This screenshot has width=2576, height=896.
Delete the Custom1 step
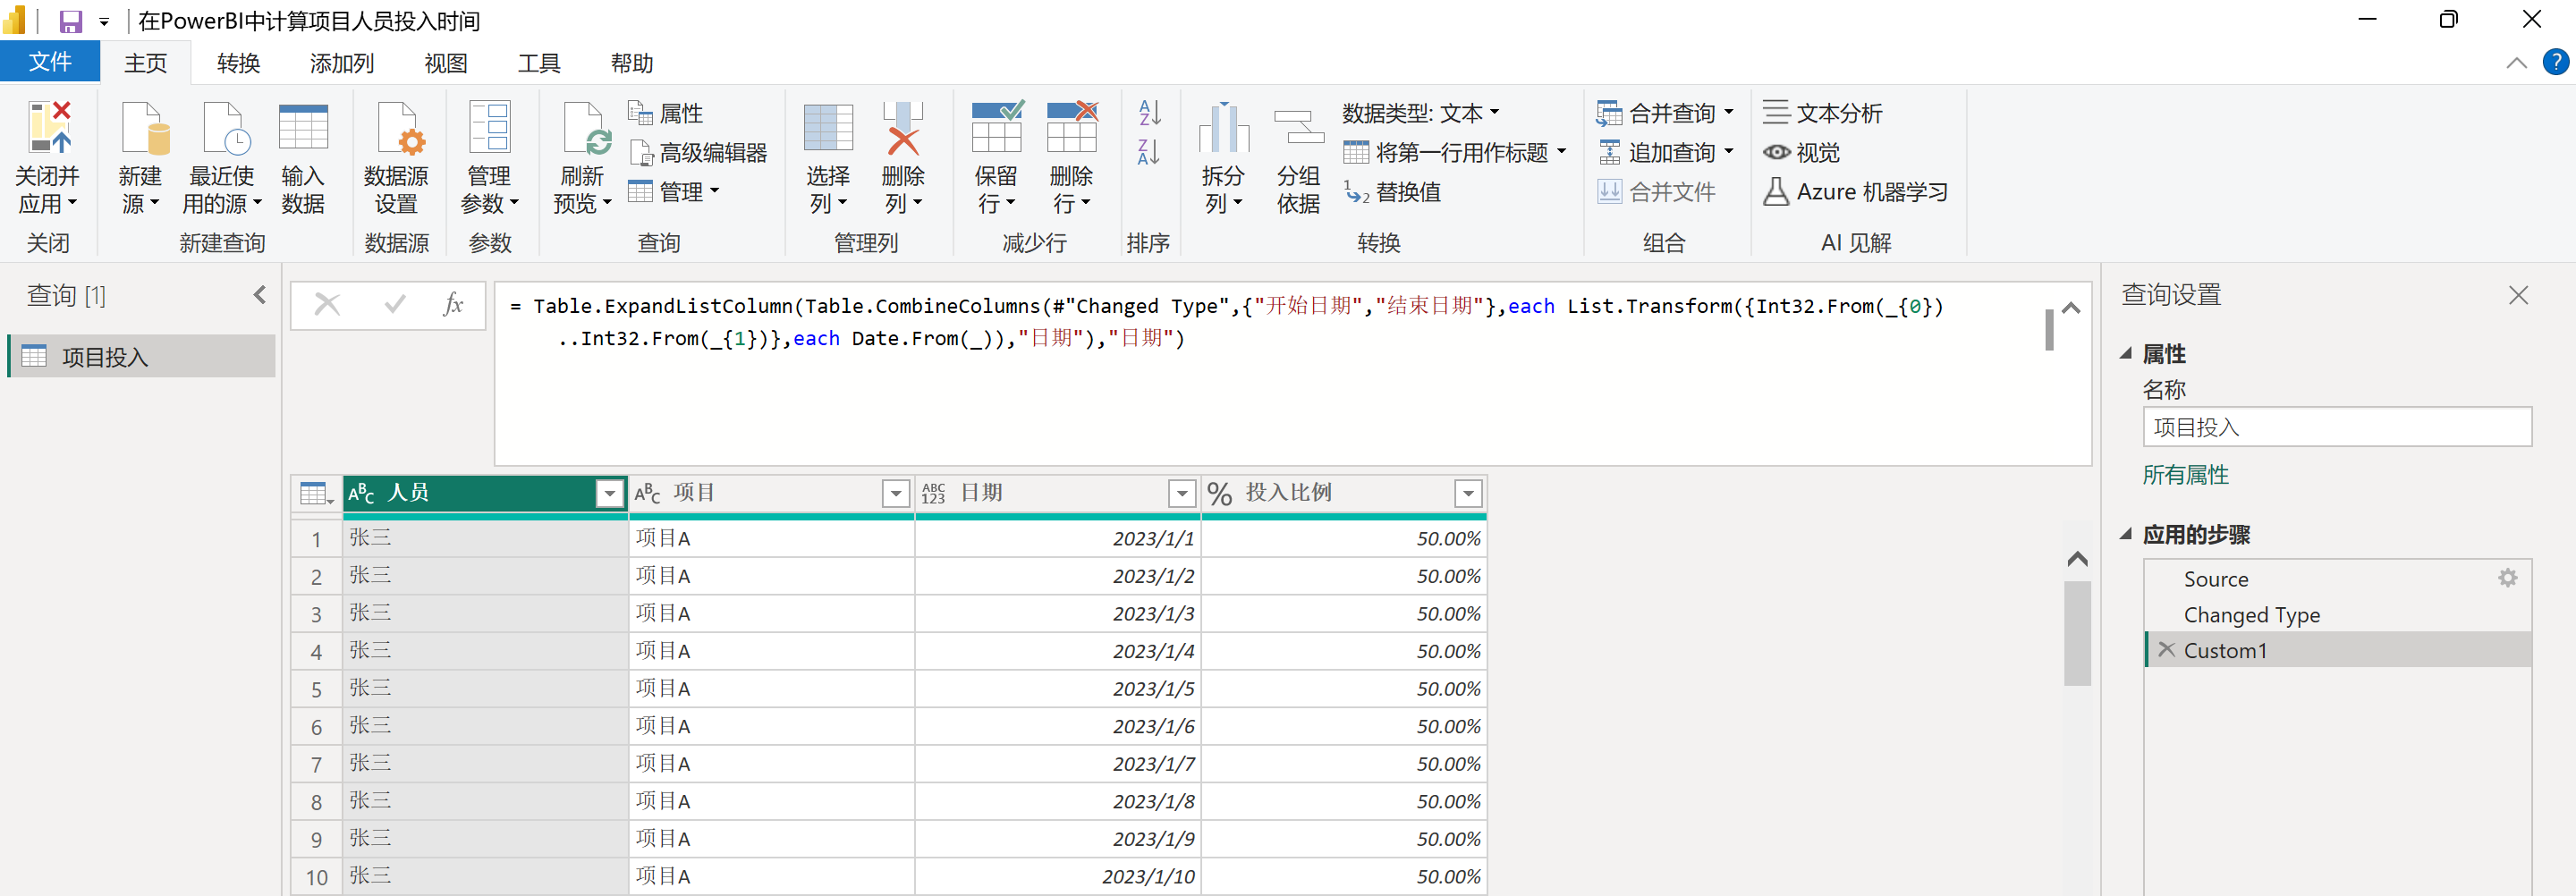tap(2166, 650)
